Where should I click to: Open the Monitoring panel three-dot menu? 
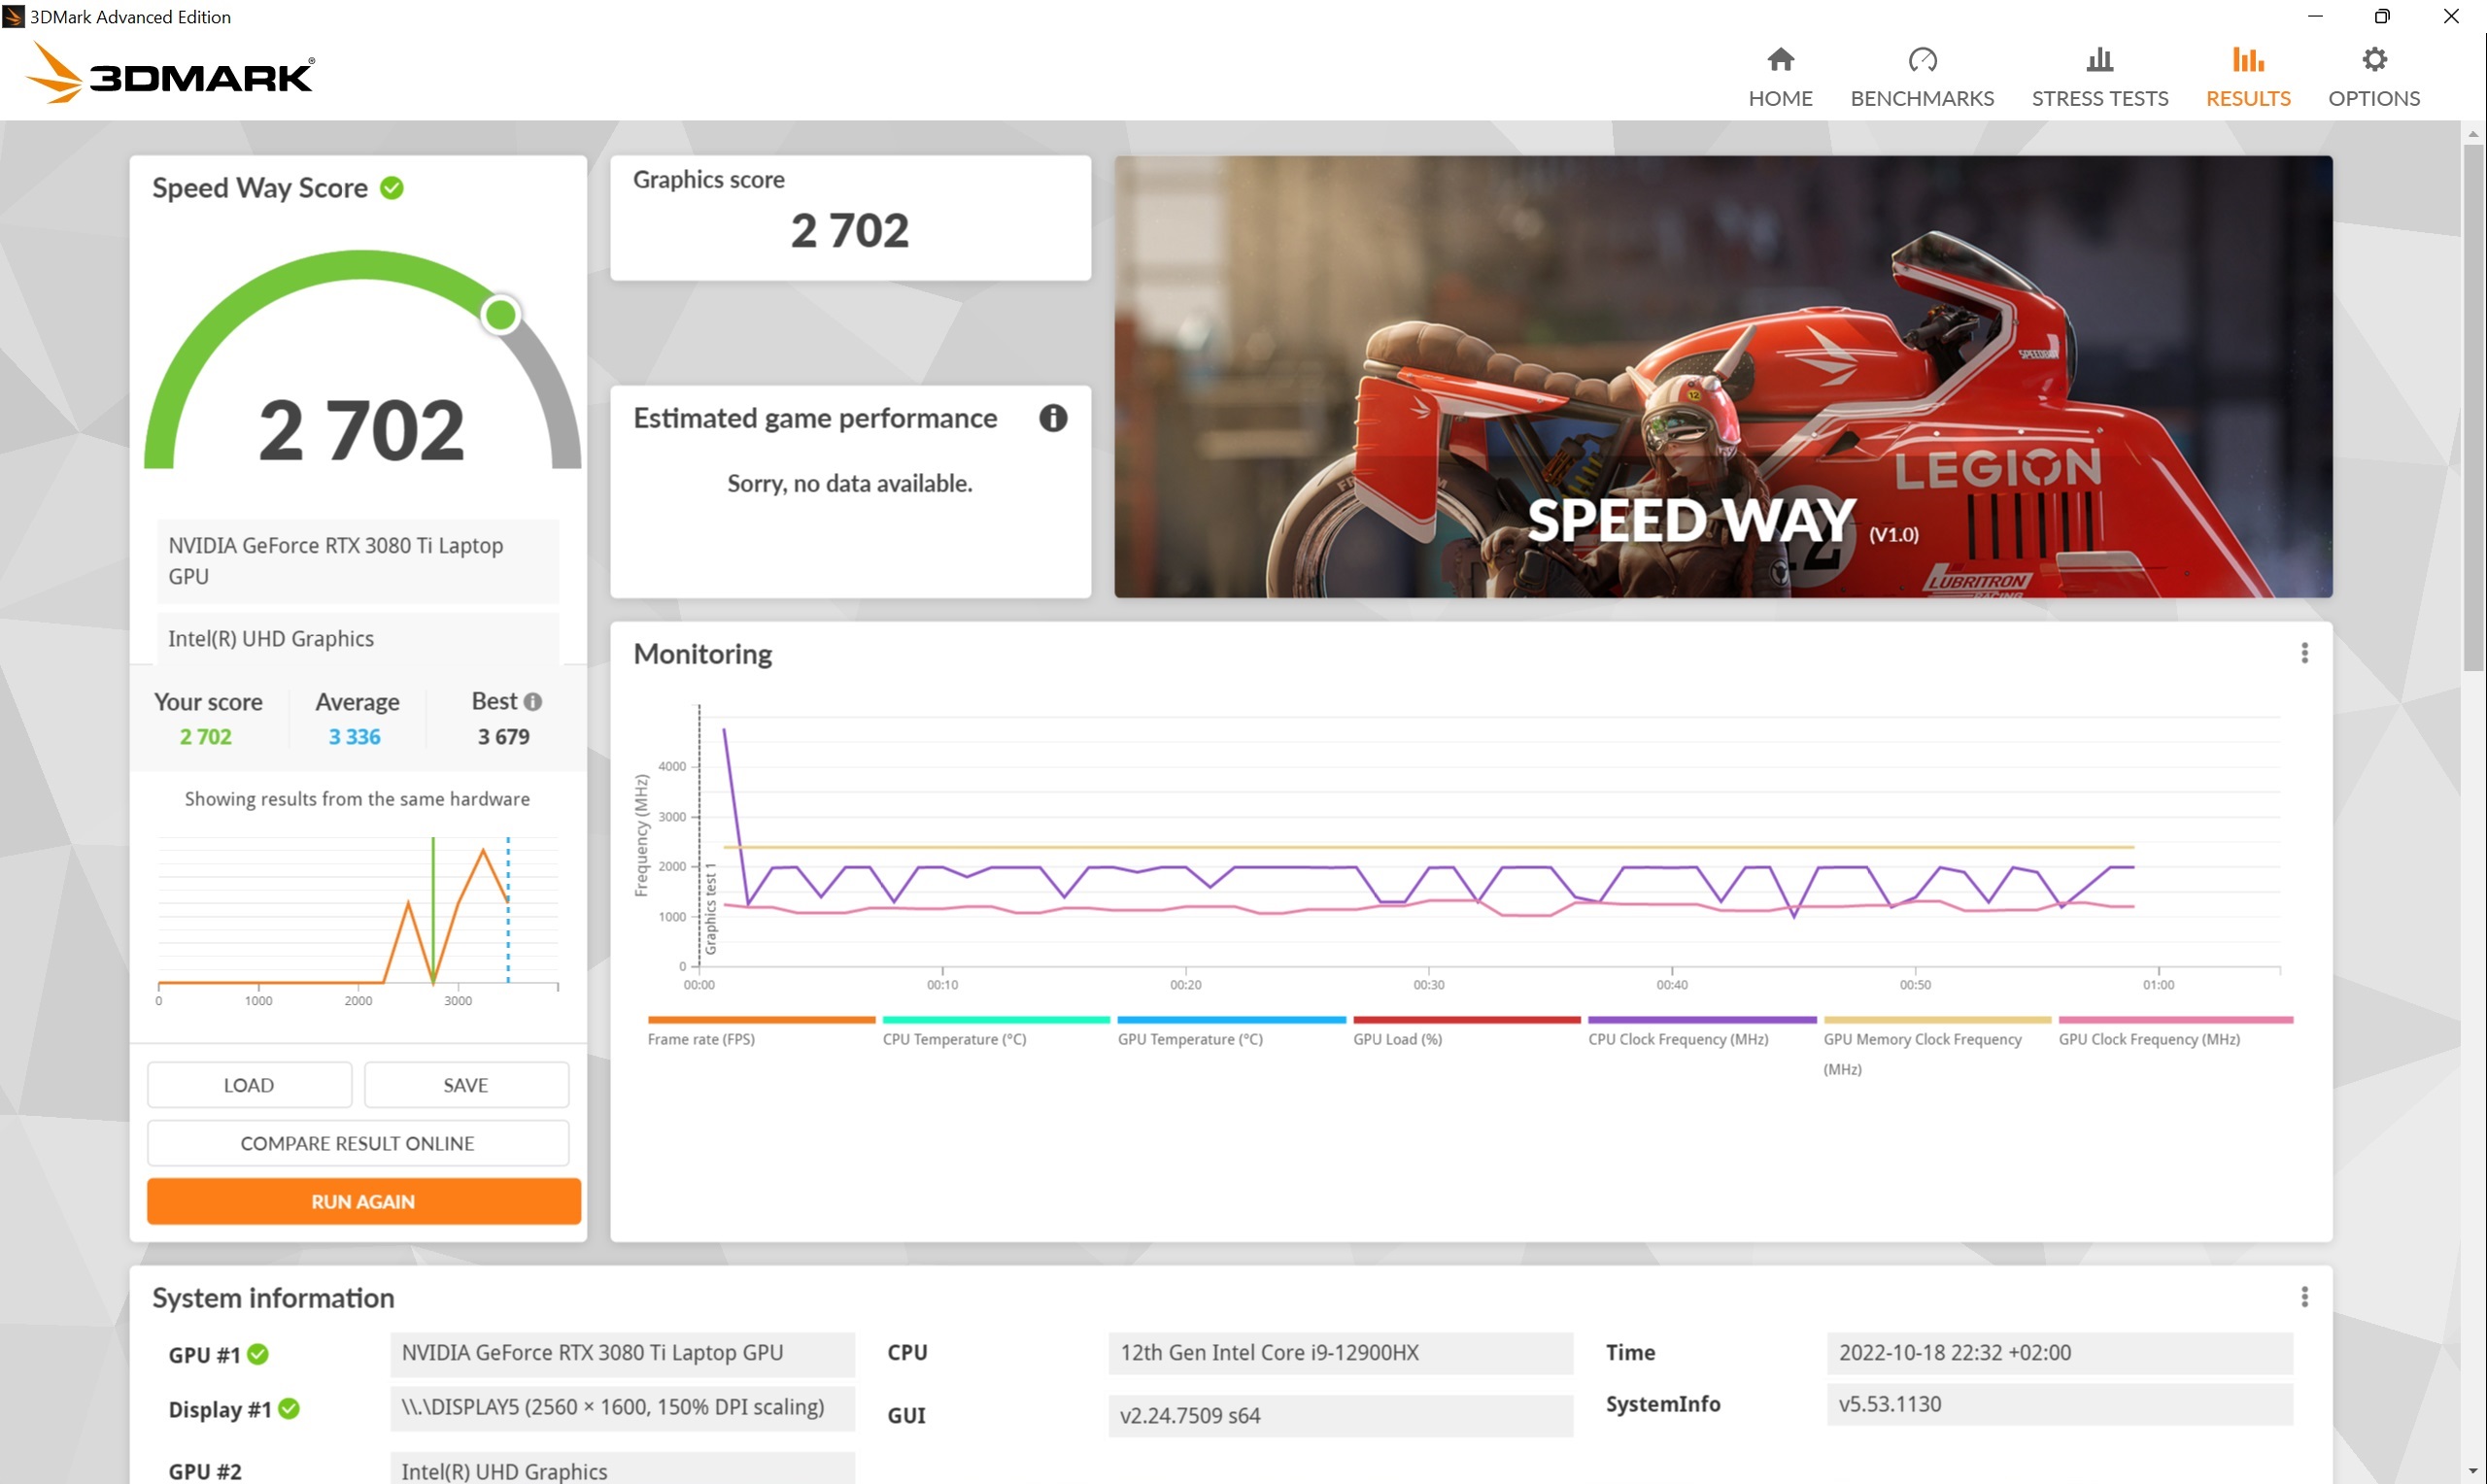pyautogui.click(x=2304, y=653)
